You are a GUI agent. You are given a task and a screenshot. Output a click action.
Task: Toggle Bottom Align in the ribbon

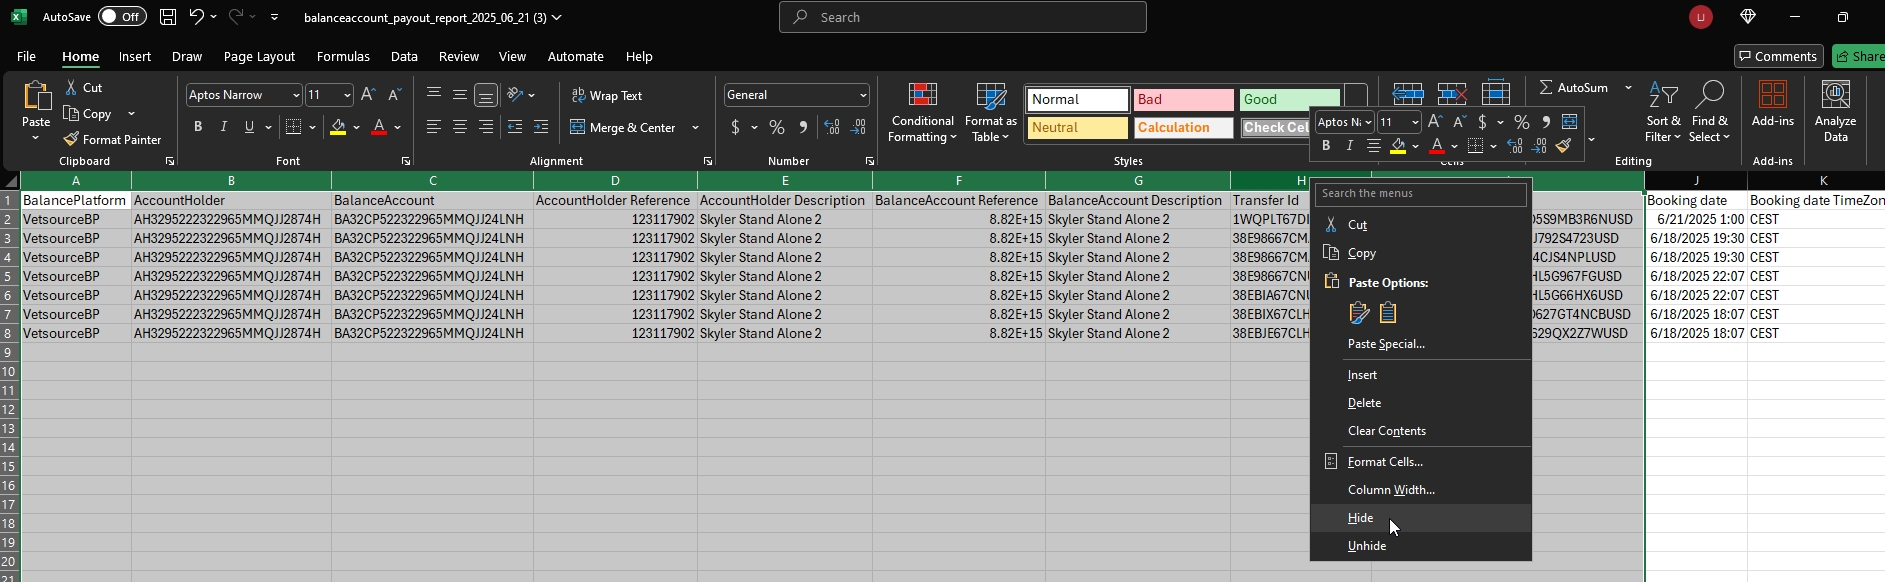tap(486, 95)
